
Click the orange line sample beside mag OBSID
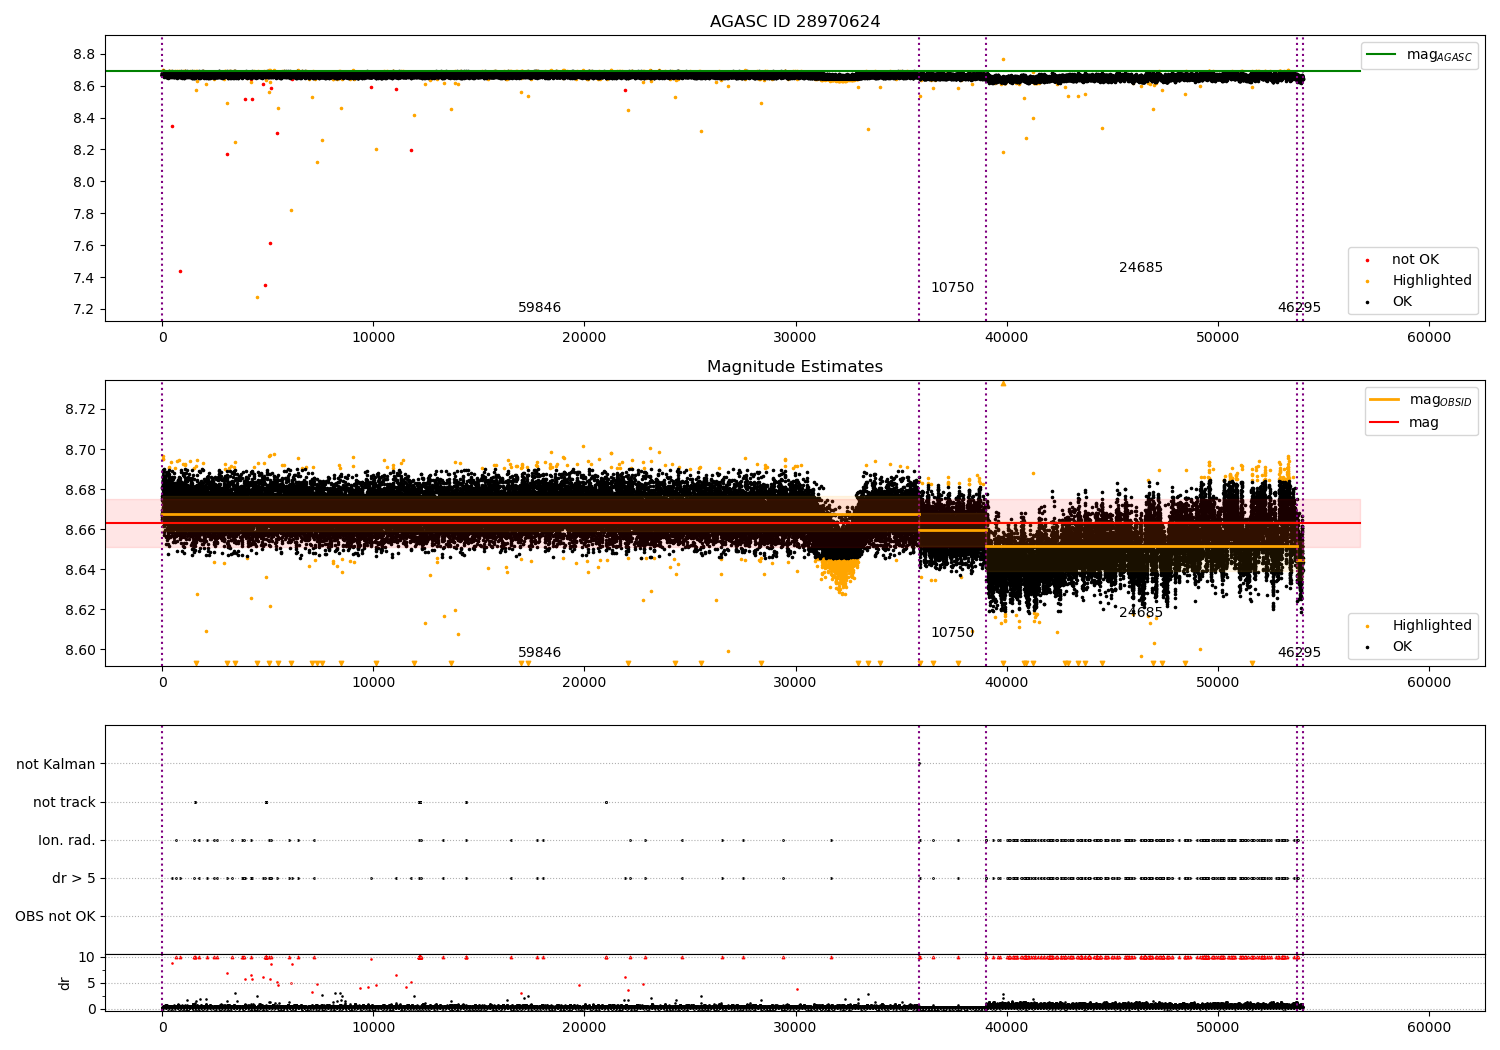click(x=1386, y=400)
